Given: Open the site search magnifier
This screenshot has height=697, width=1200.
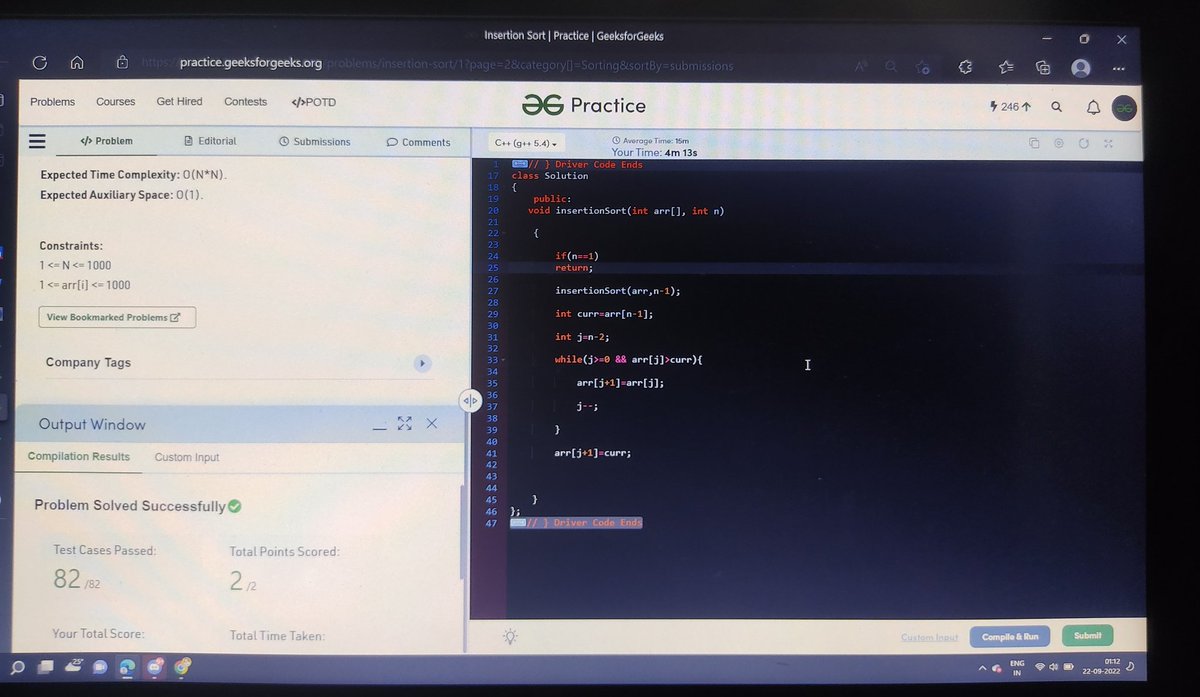Looking at the screenshot, I should point(1056,106).
